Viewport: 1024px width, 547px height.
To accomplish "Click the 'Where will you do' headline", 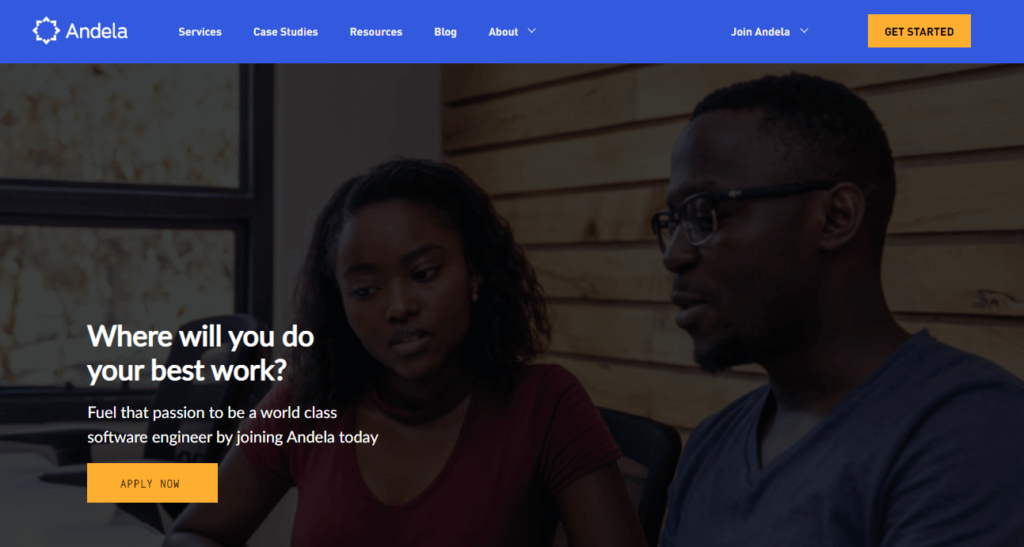I will tap(200, 337).
